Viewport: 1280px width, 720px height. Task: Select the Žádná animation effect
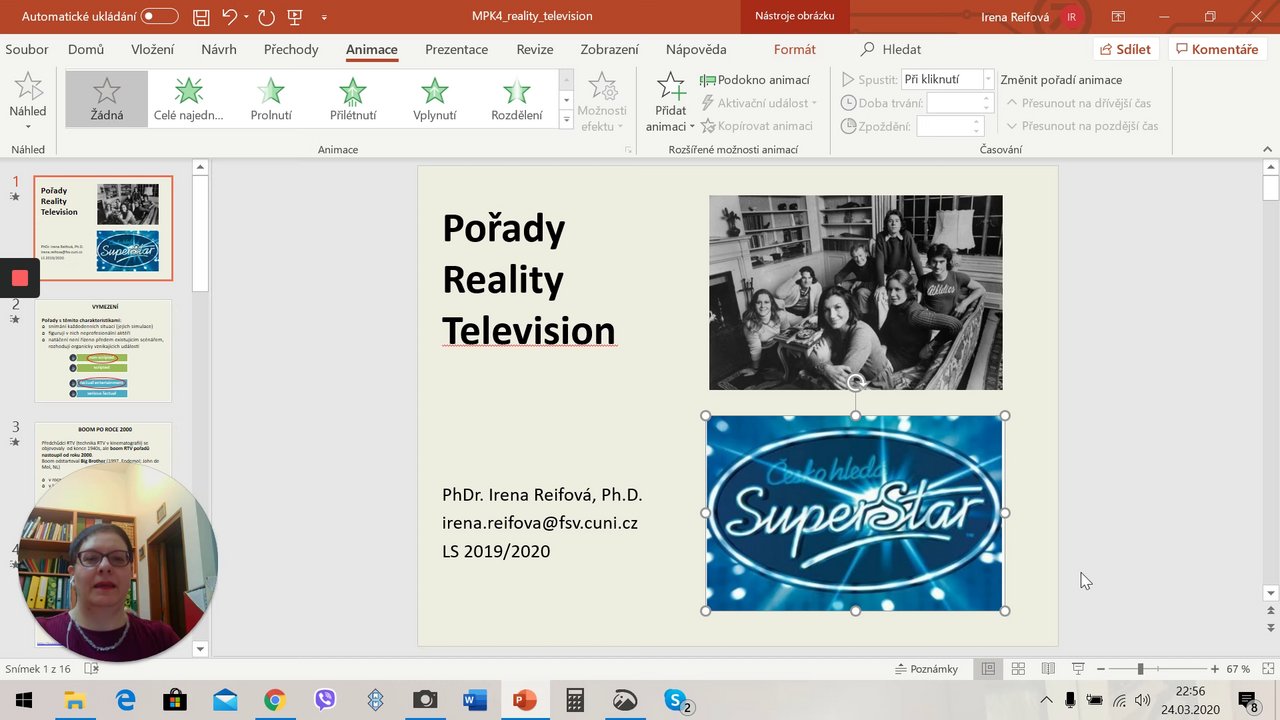107,99
